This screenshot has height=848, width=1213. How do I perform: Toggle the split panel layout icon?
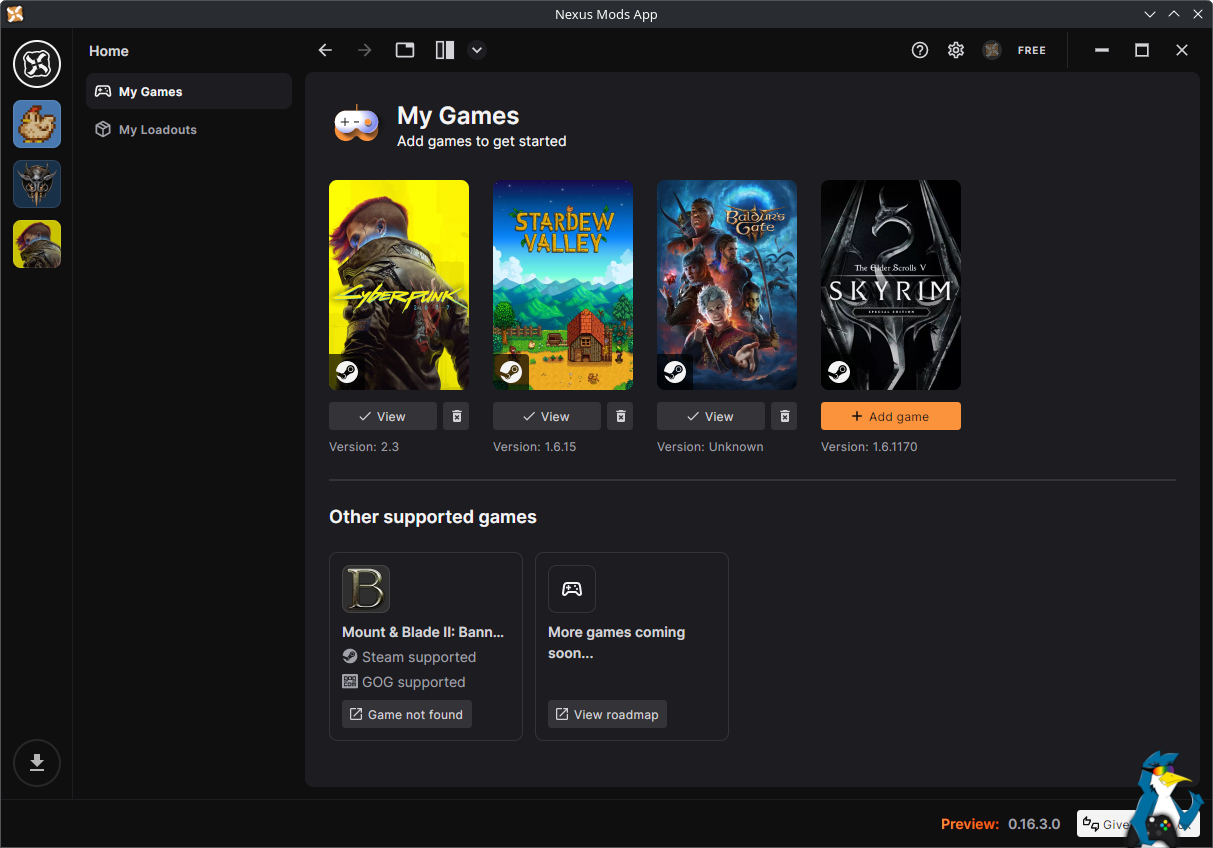coord(445,50)
